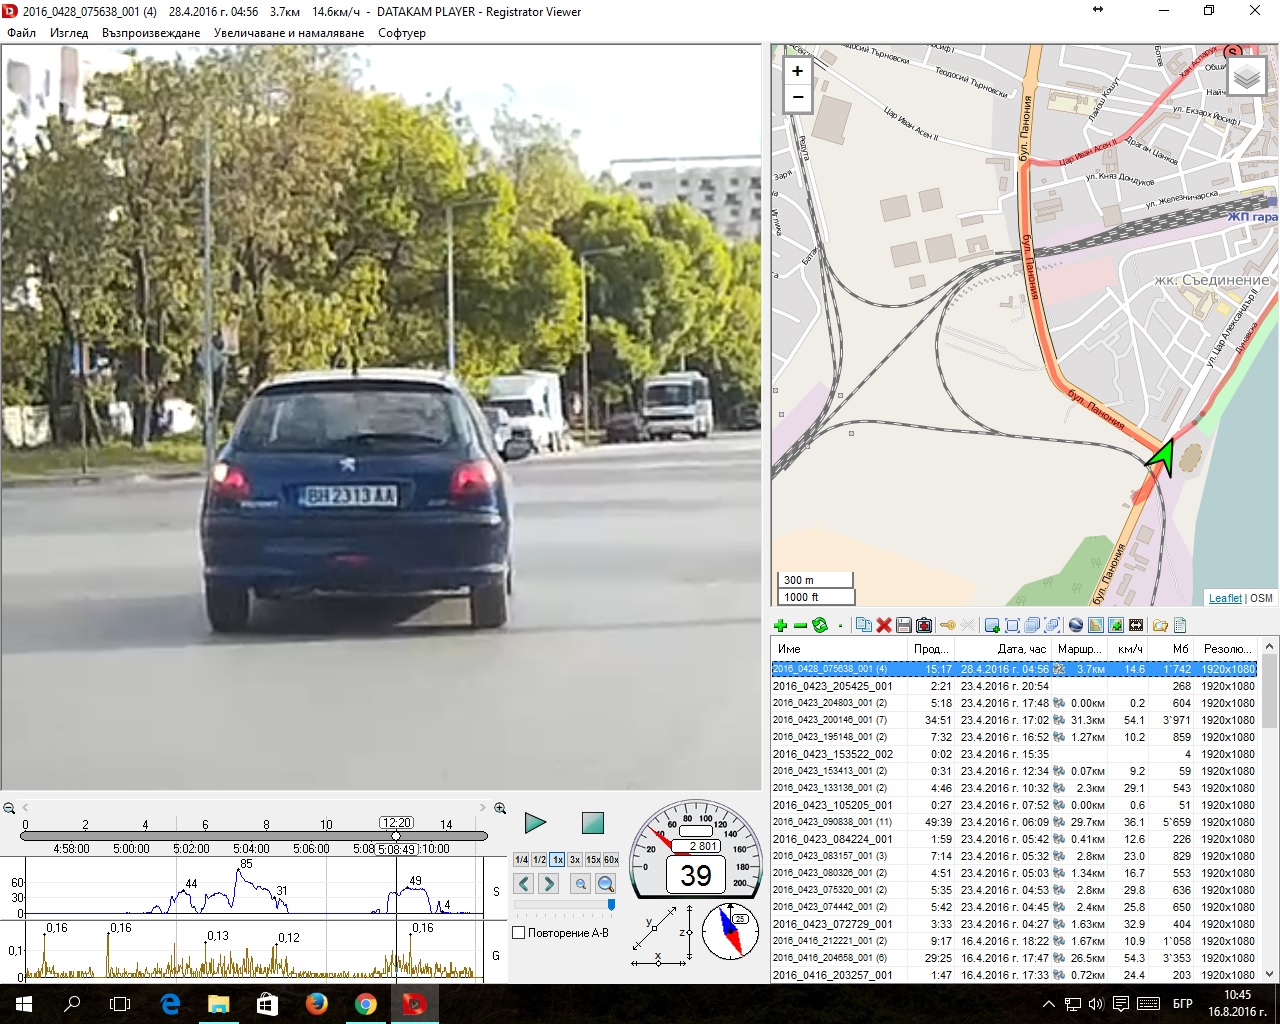Click the large magnifier zoom button
This screenshot has height=1024, width=1280.
(605, 884)
